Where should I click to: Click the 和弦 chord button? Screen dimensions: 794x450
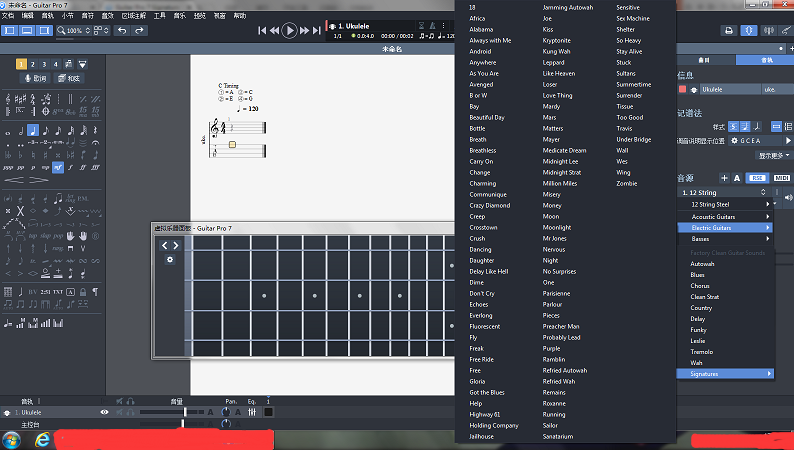[72, 78]
